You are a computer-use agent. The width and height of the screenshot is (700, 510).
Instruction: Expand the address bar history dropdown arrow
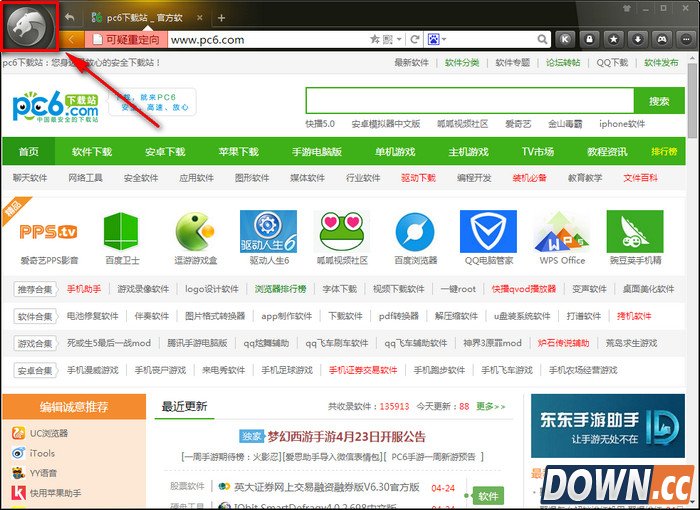tap(399, 40)
